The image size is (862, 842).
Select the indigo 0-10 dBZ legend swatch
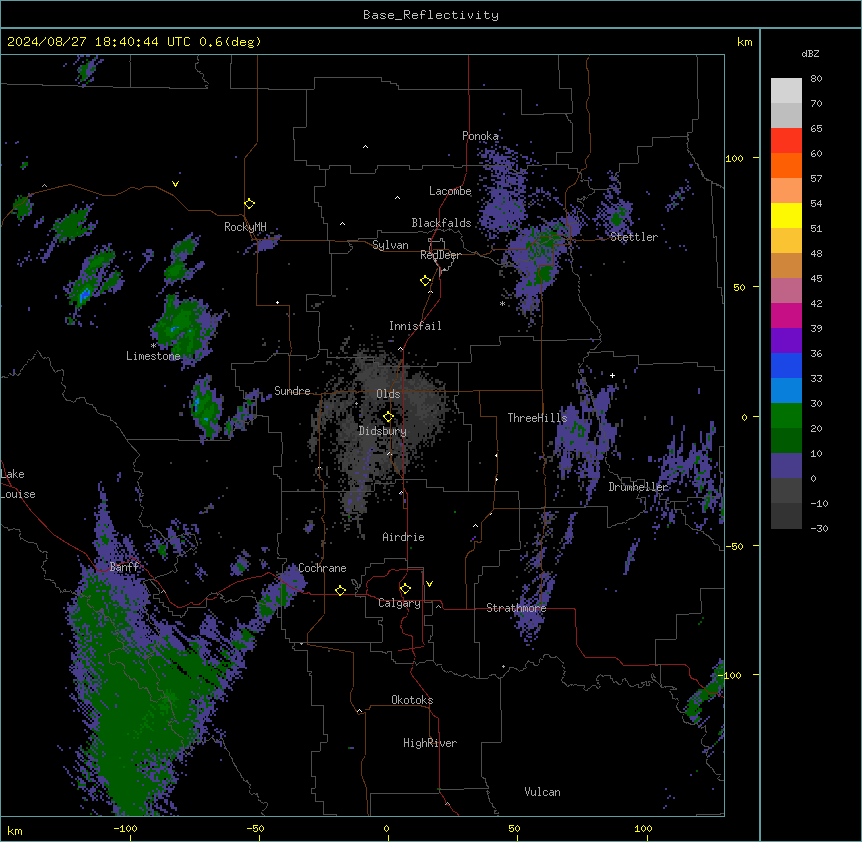pyautogui.click(x=786, y=466)
